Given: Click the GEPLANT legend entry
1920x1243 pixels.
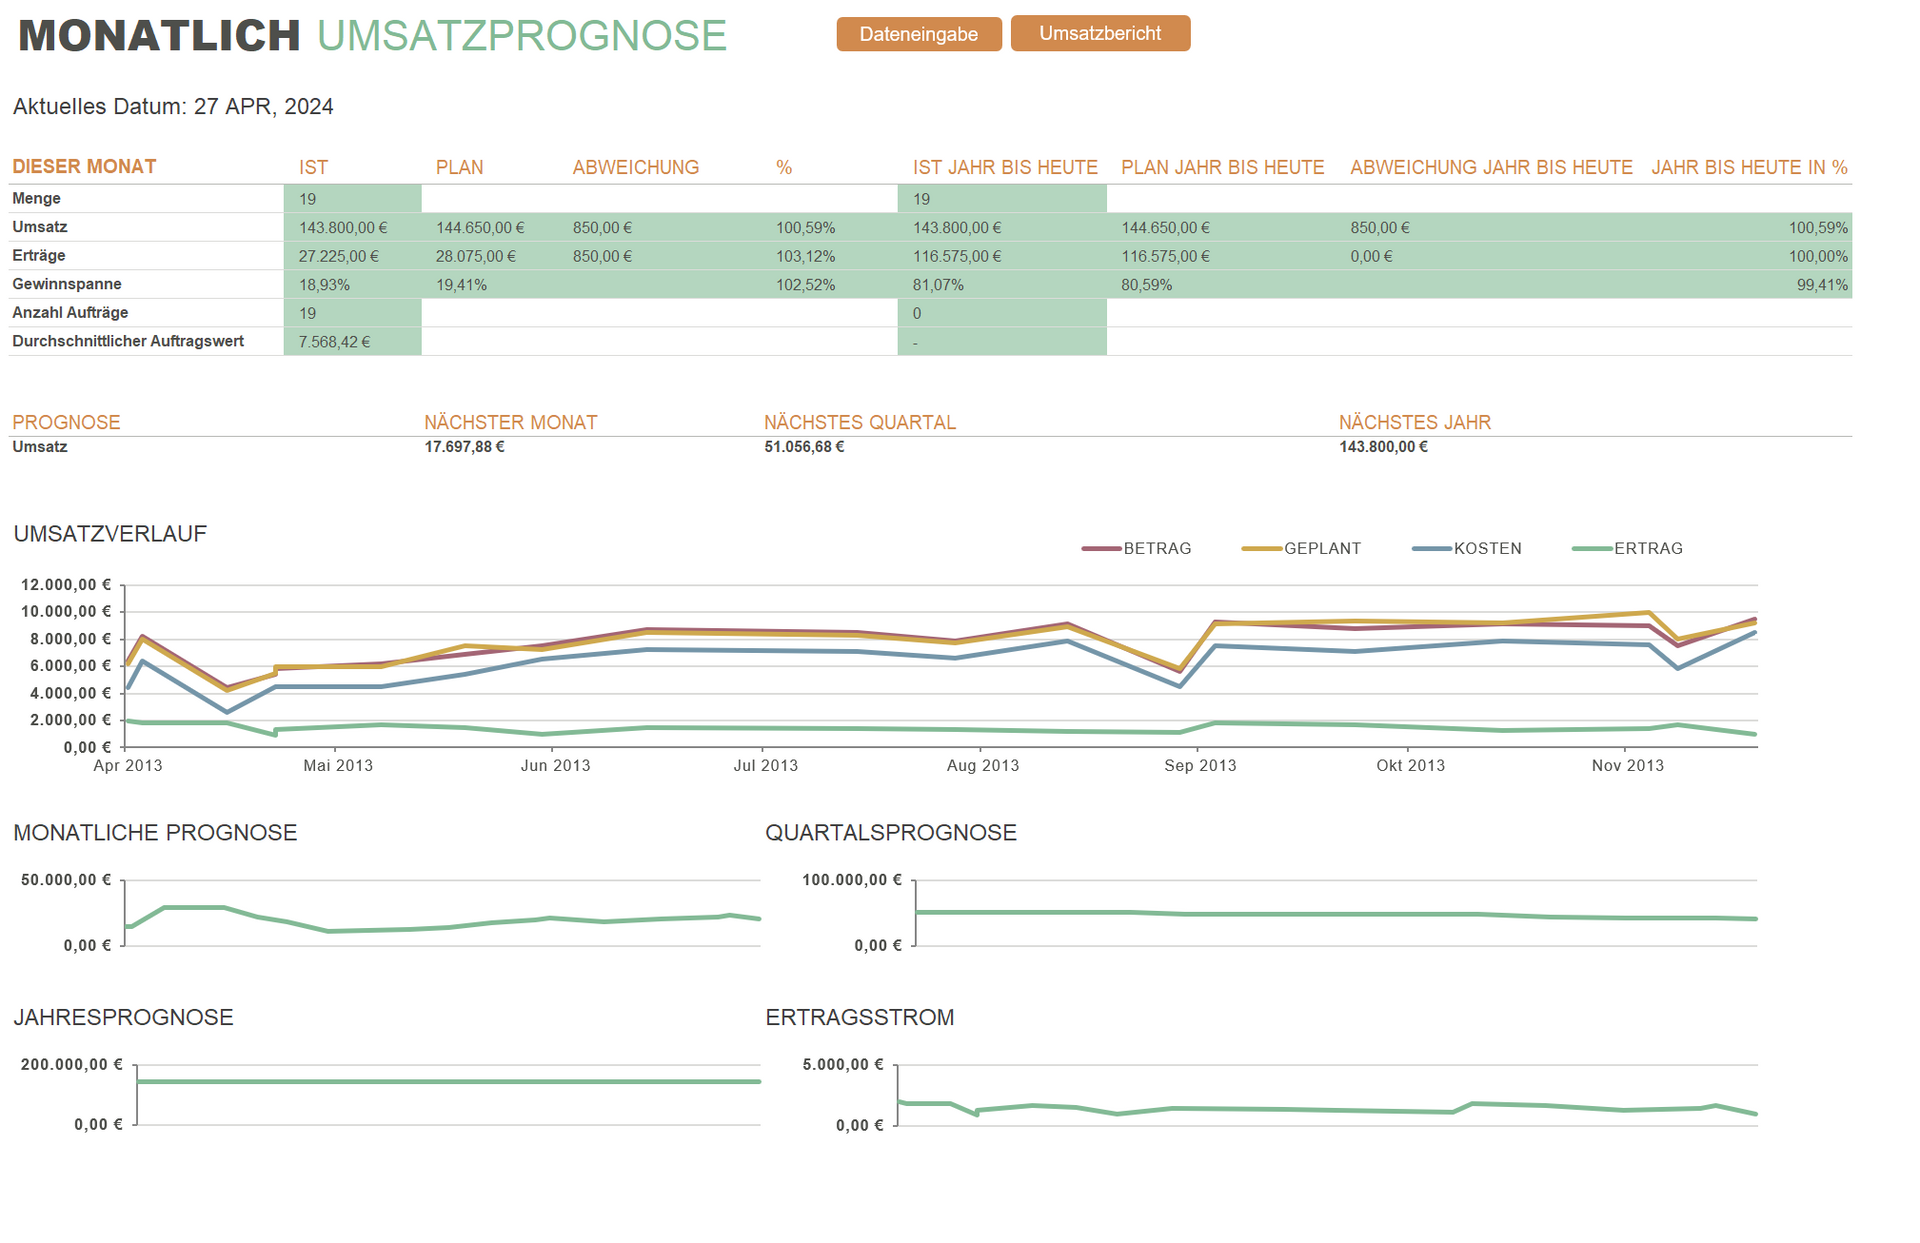Looking at the screenshot, I should coord(1321,549).
